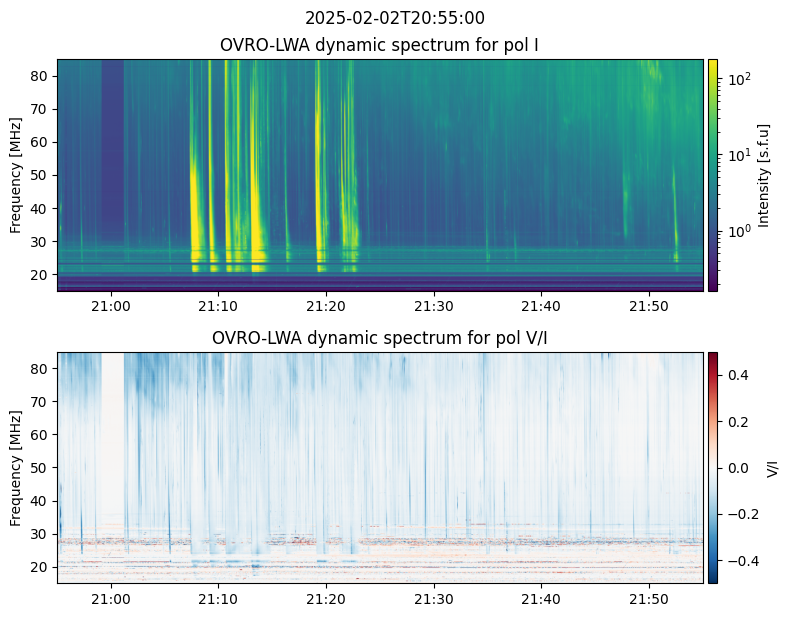Viewport: 790px width, 617px height.
Task: Click the pol V/I spectrum title
Action: (x=379, y=338)
